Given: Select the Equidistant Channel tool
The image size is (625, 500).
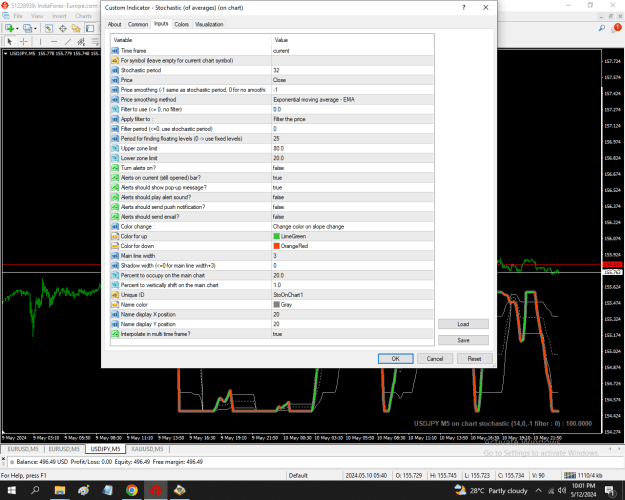Looking at the screenshot, I should tap(81, 41).
